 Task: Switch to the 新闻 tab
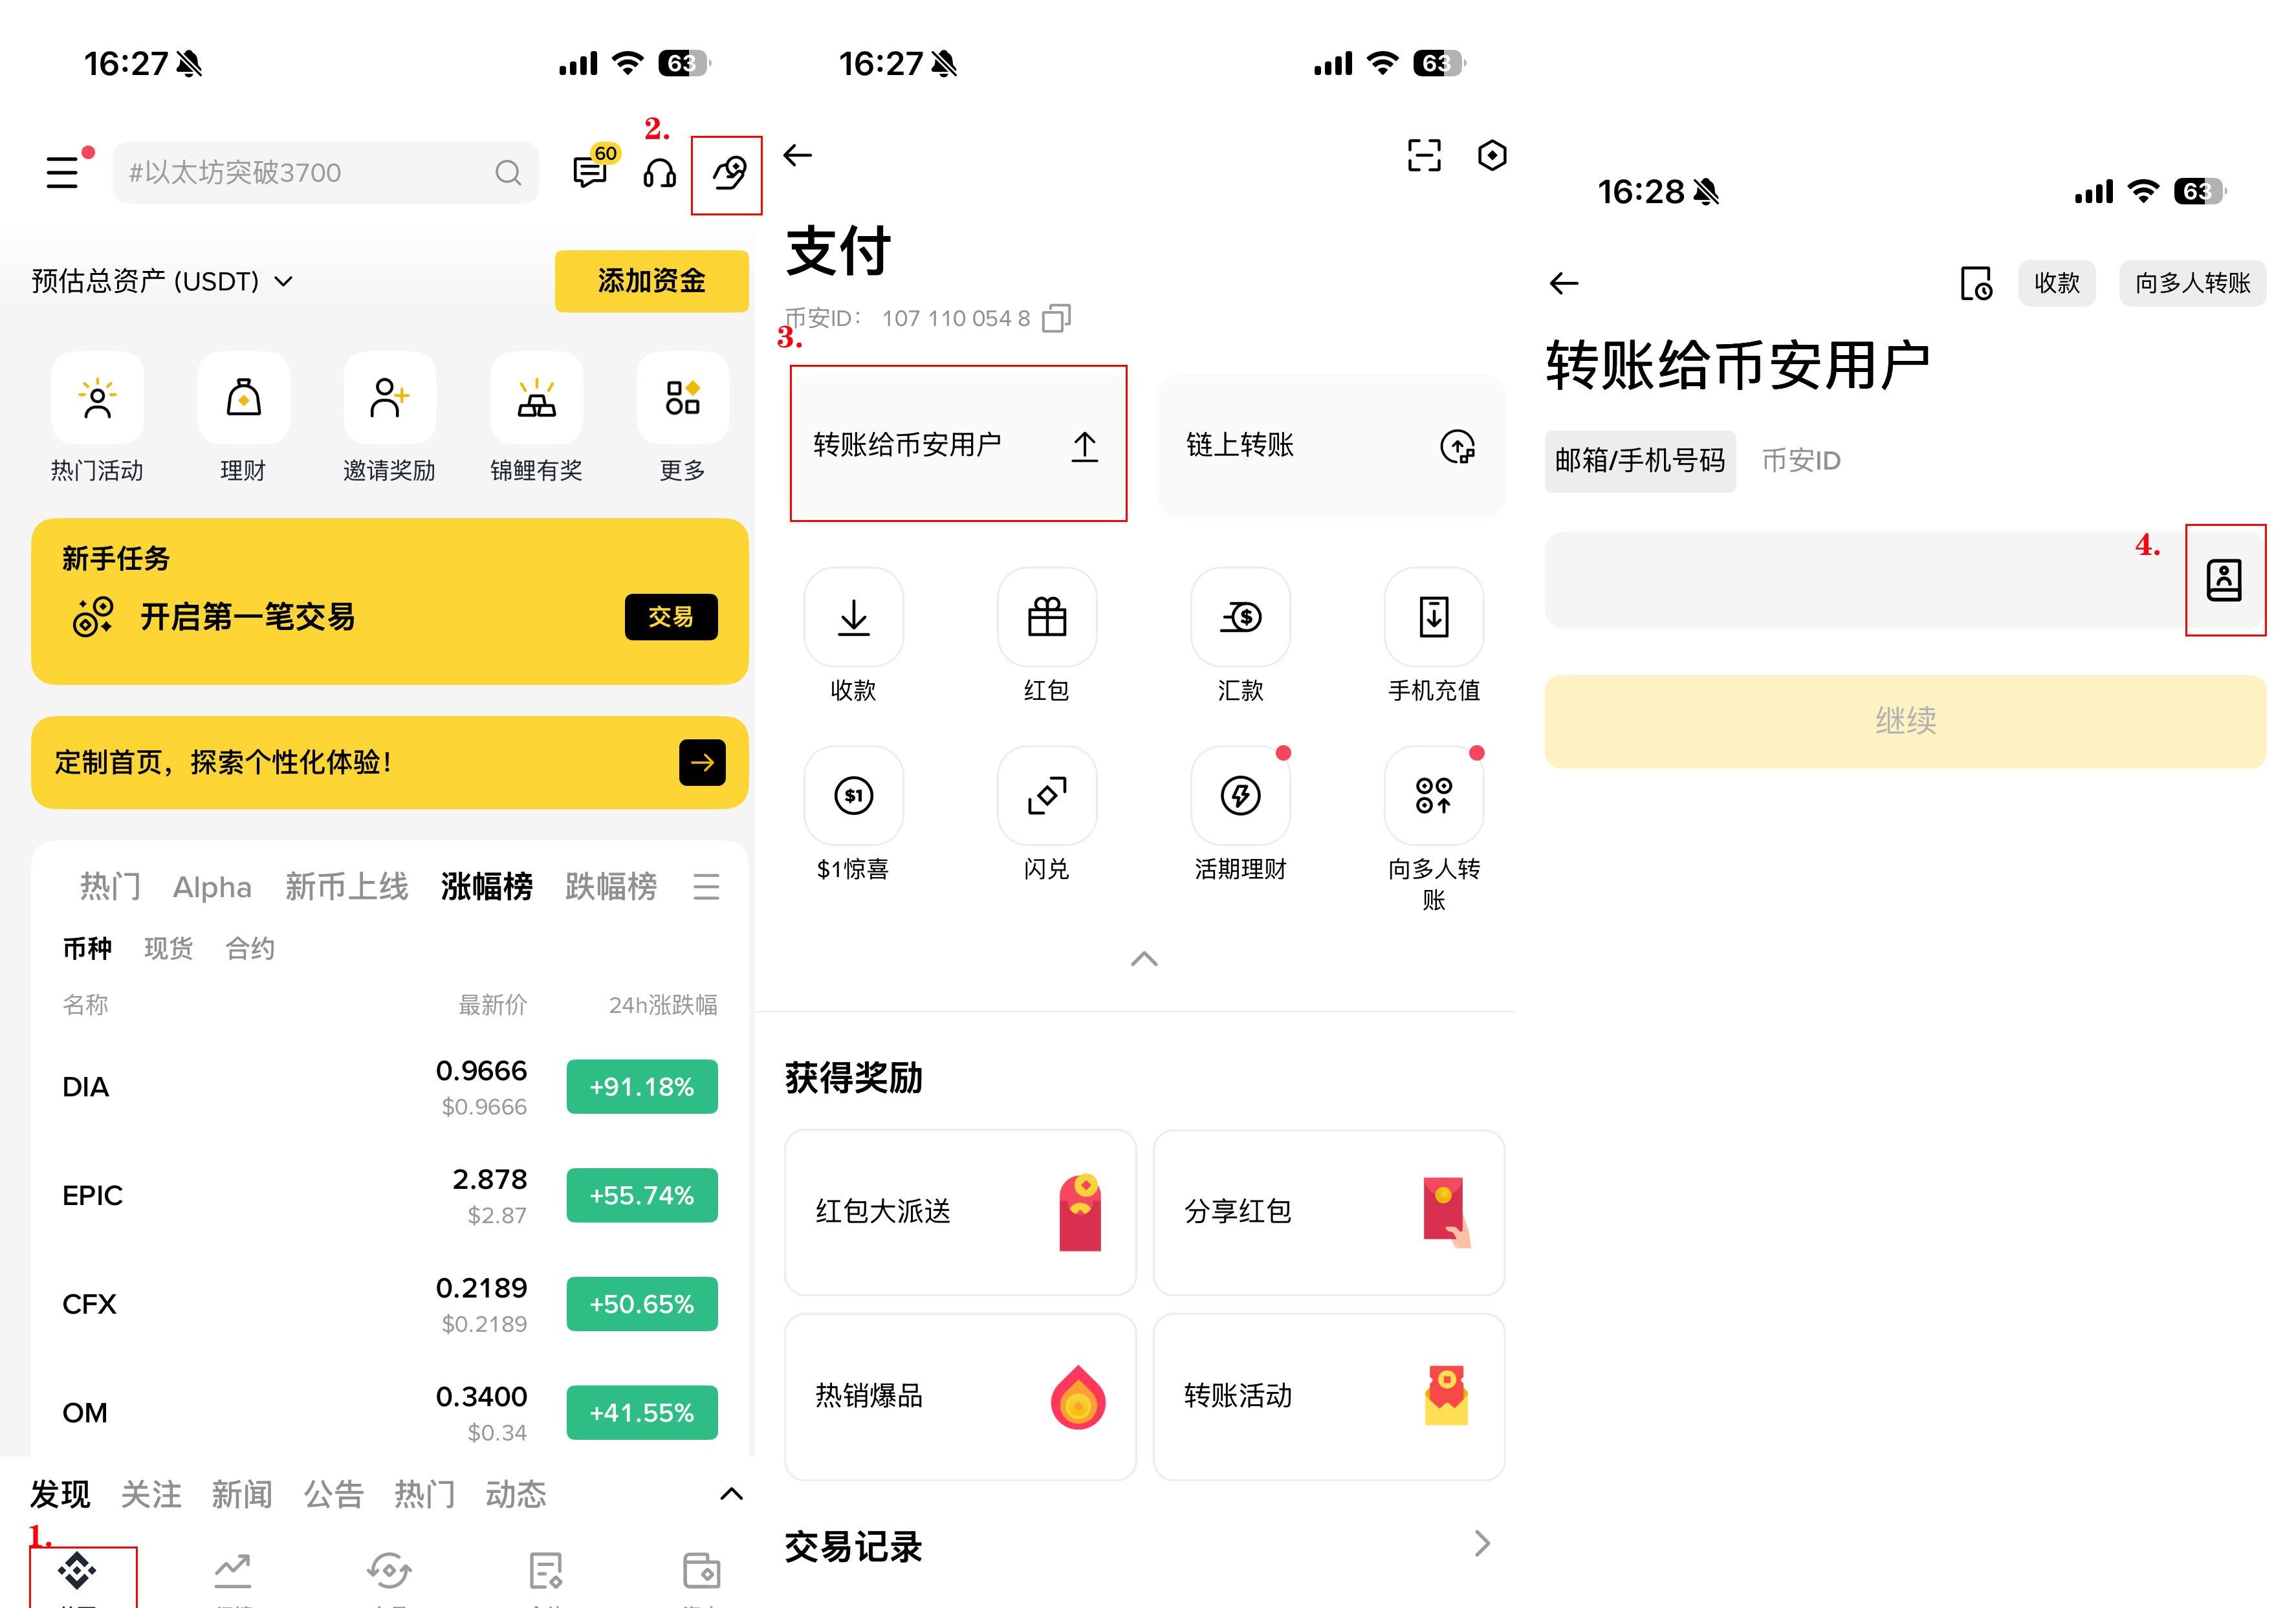(x=242, y=1494)
